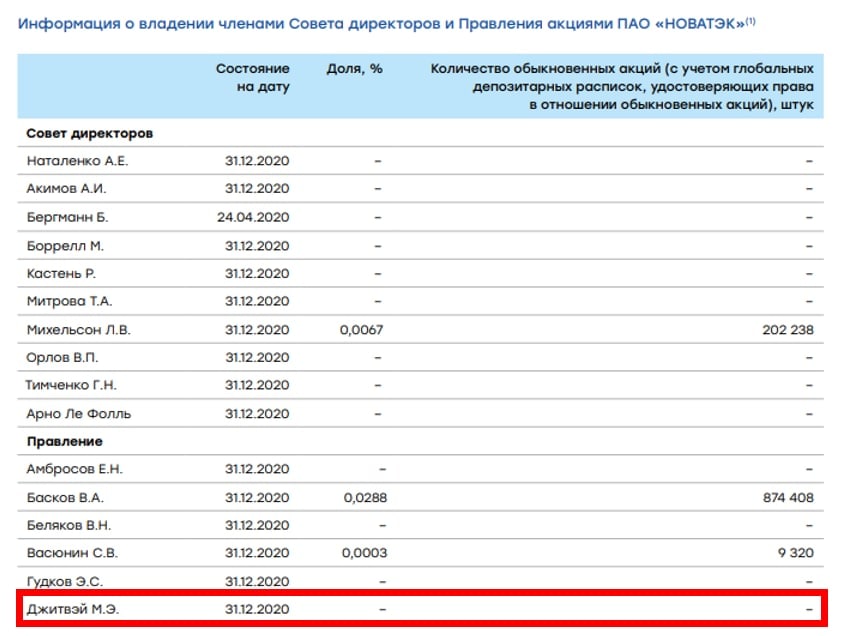The width and height of the screenshot is (841, 636).
Task: Click the name 'Беляков В.Н.'
Action: coord(69,526)
